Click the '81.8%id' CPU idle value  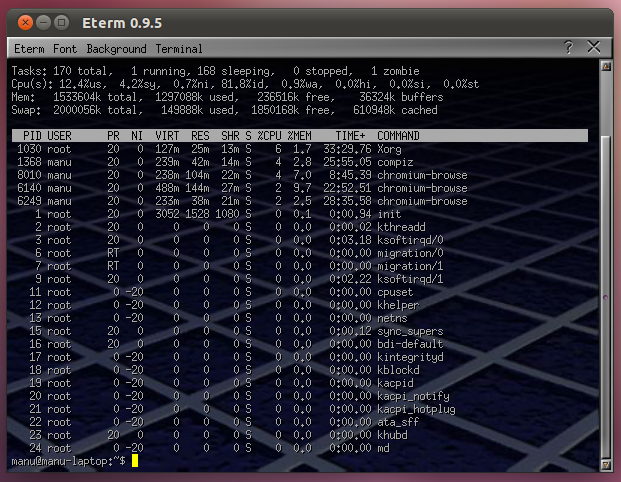tap(245, 84)
